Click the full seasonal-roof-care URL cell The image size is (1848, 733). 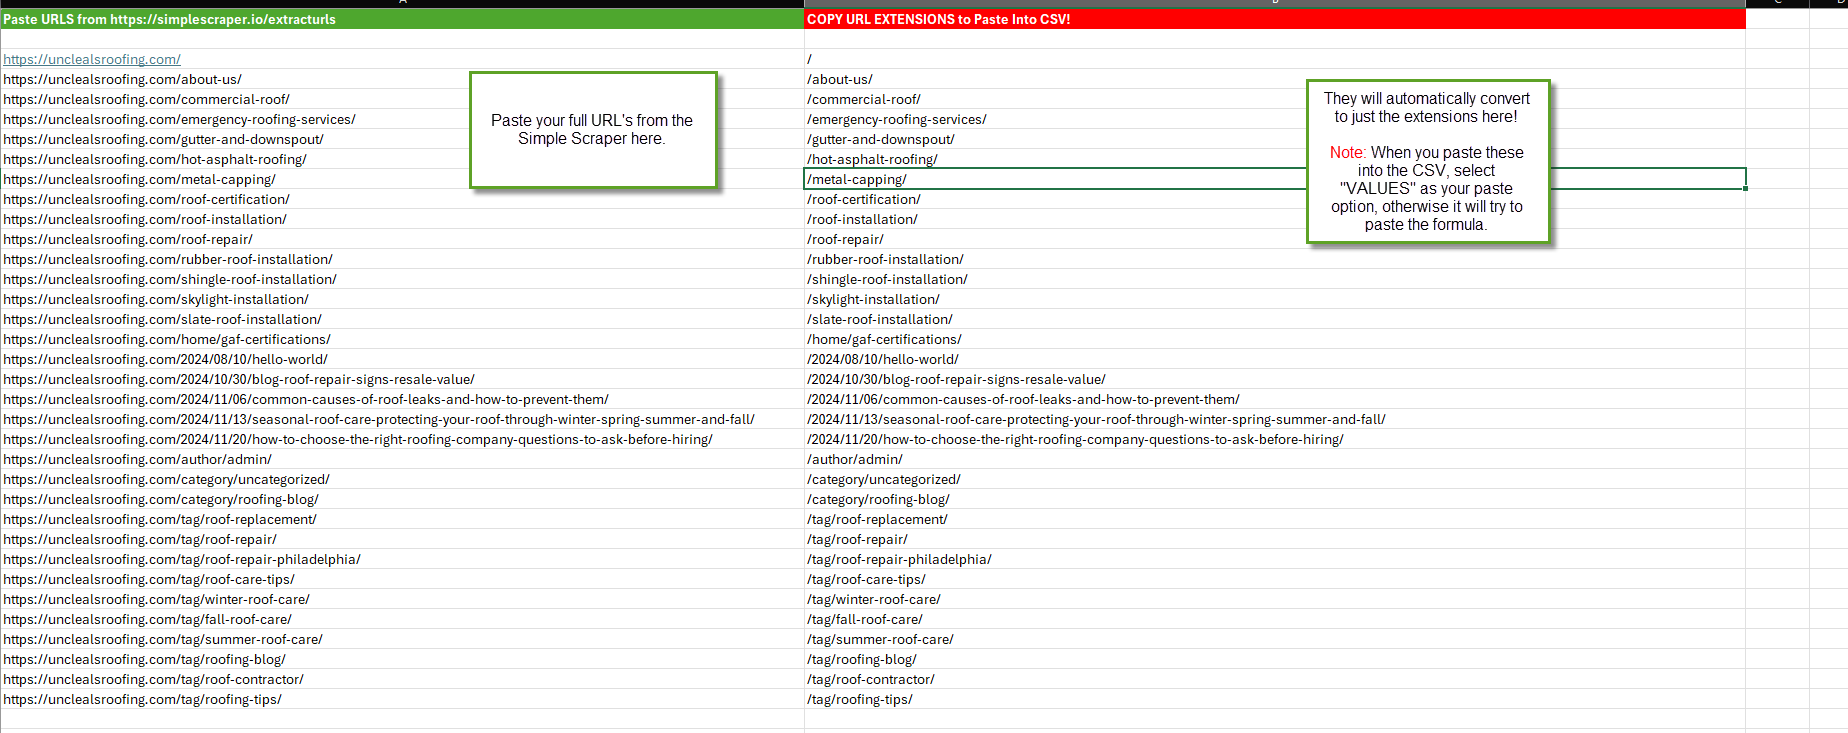379,420
